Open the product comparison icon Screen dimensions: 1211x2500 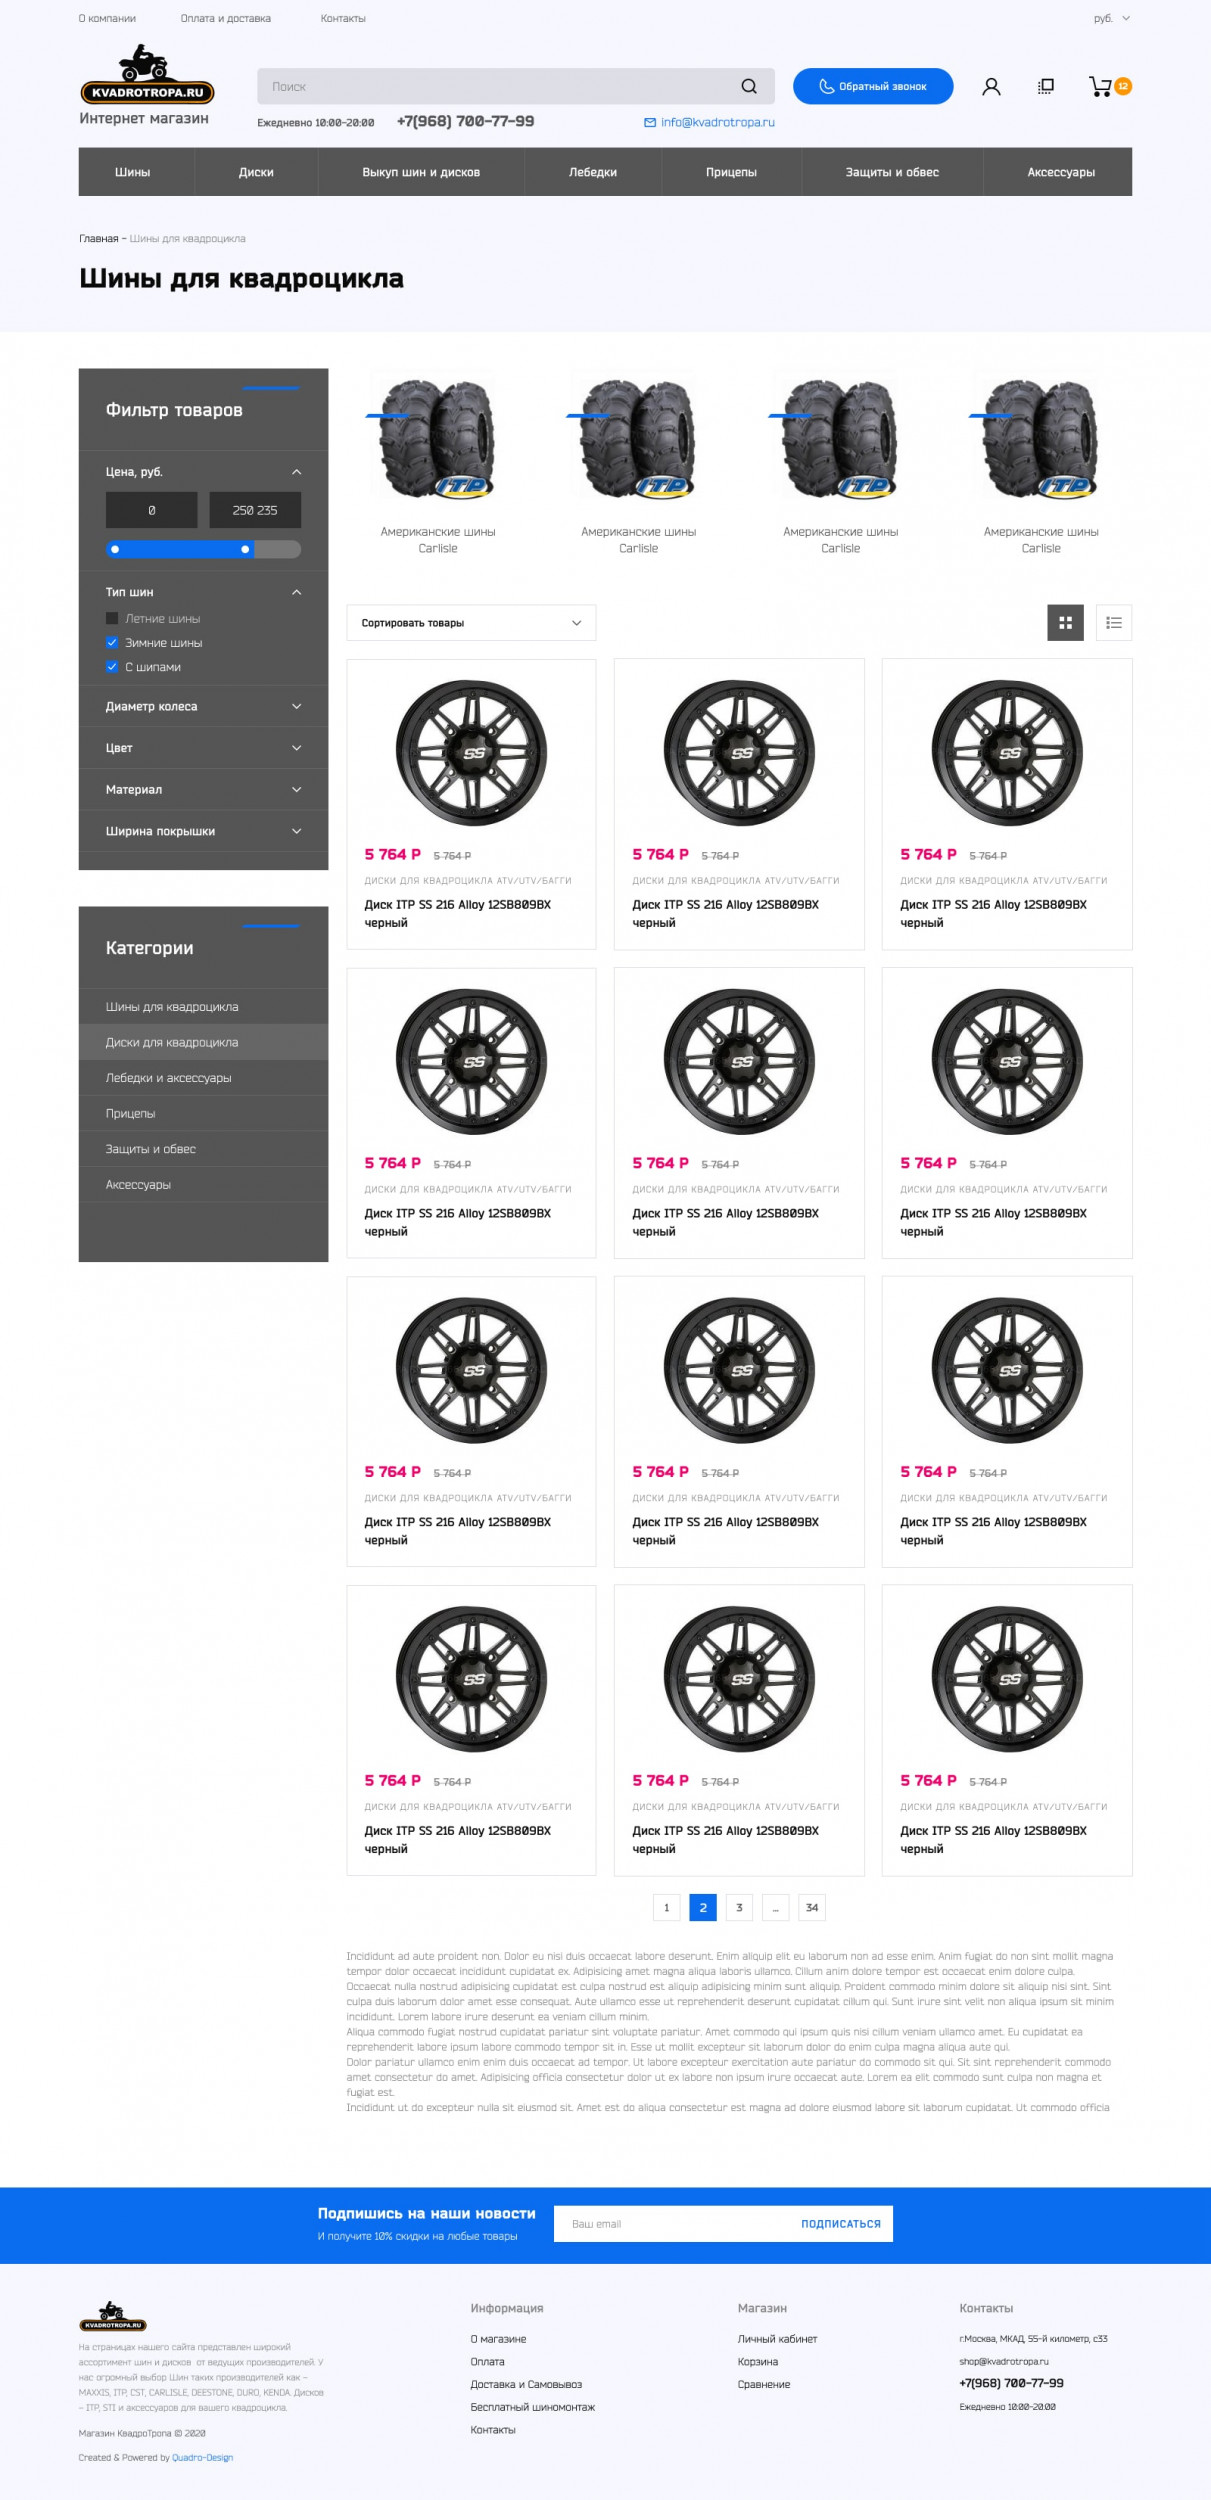click(x=1046, y=87)
